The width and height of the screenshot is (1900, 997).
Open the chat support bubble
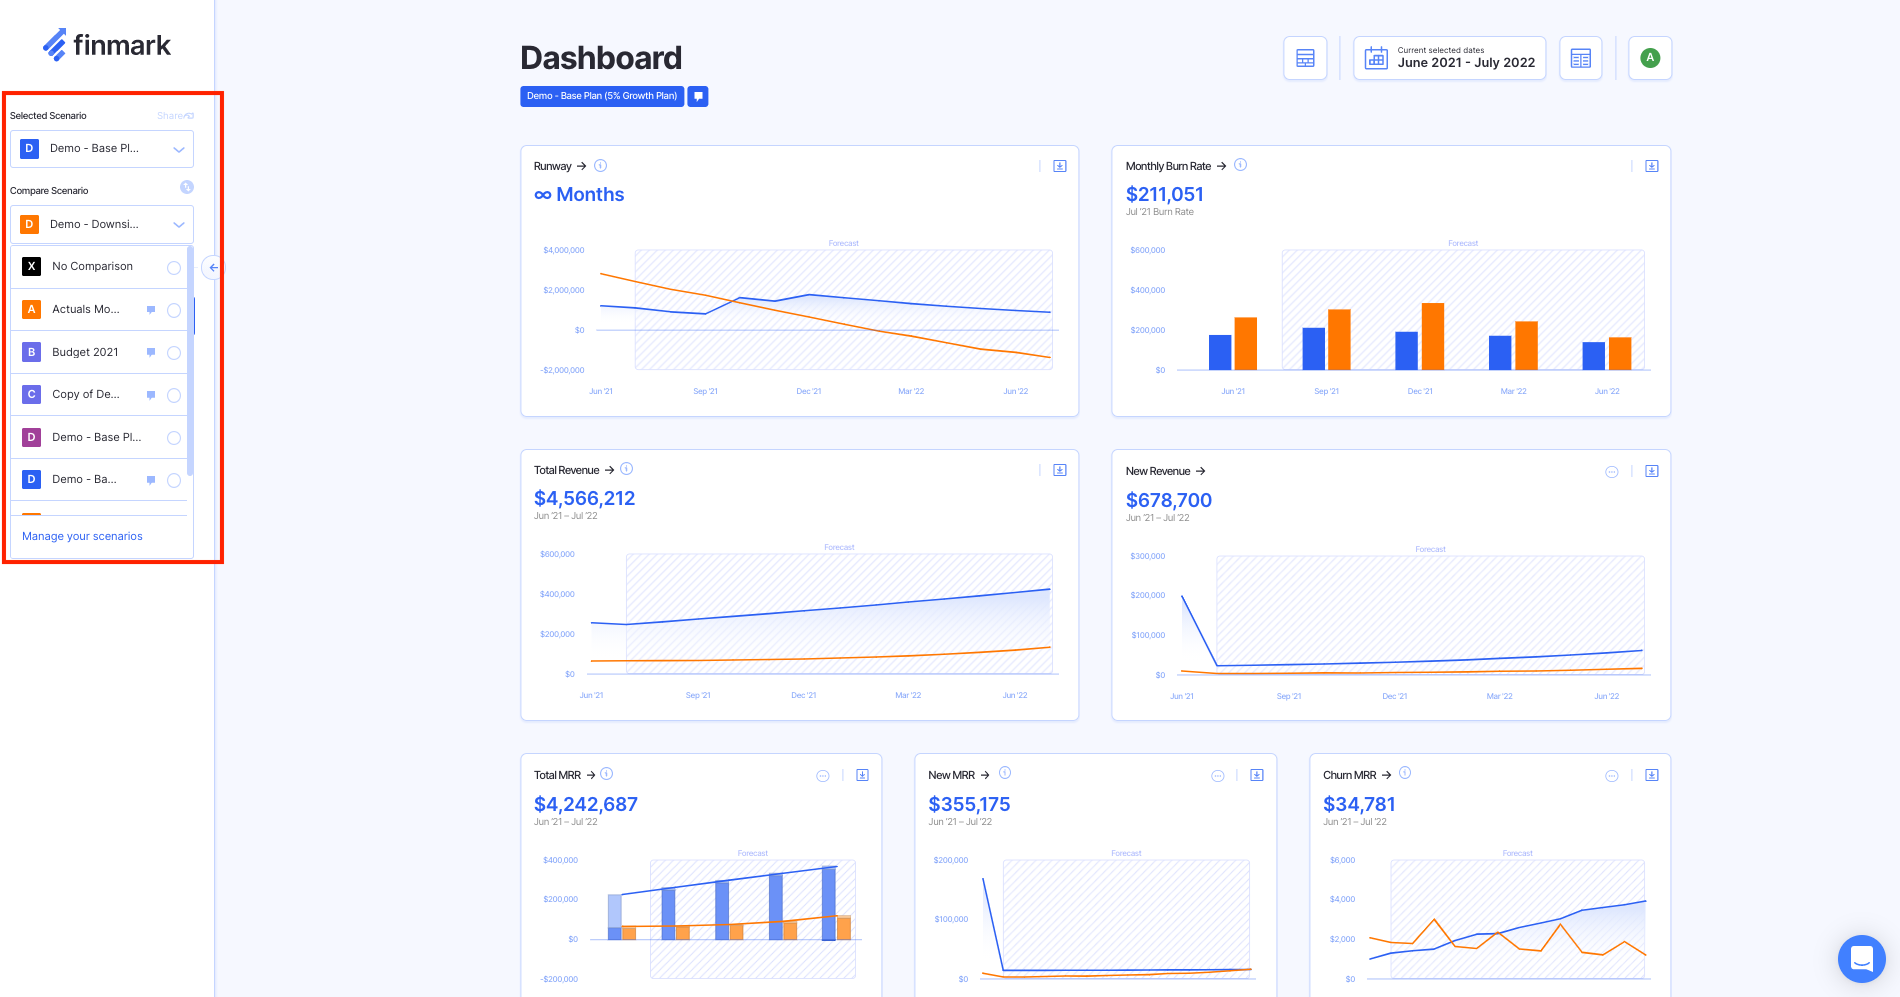click(x=1861, y=959)
